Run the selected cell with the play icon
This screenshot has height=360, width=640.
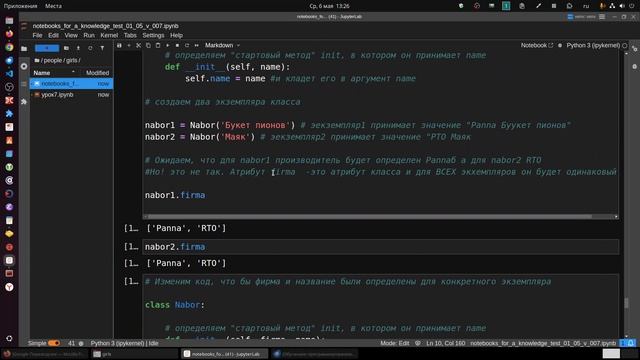point(168,45)
